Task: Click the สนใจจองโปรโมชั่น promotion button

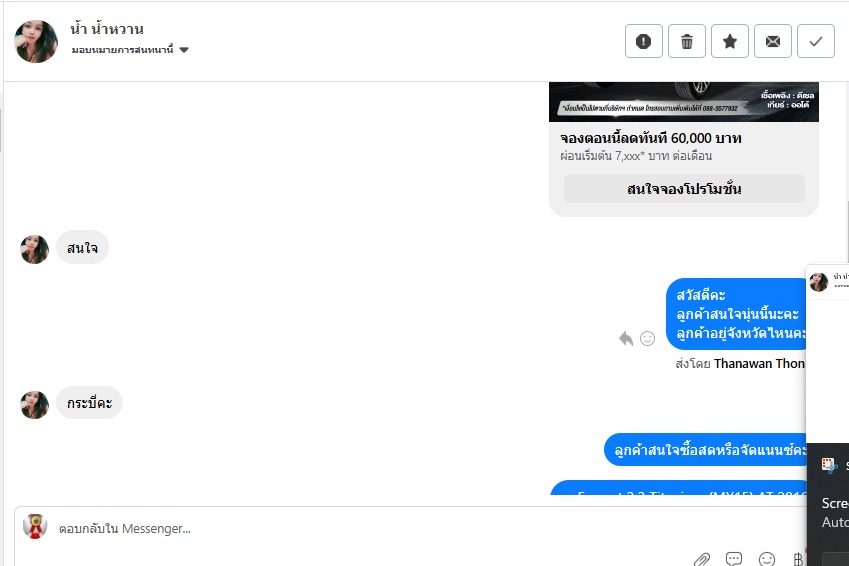Action: tap(684, 188)
